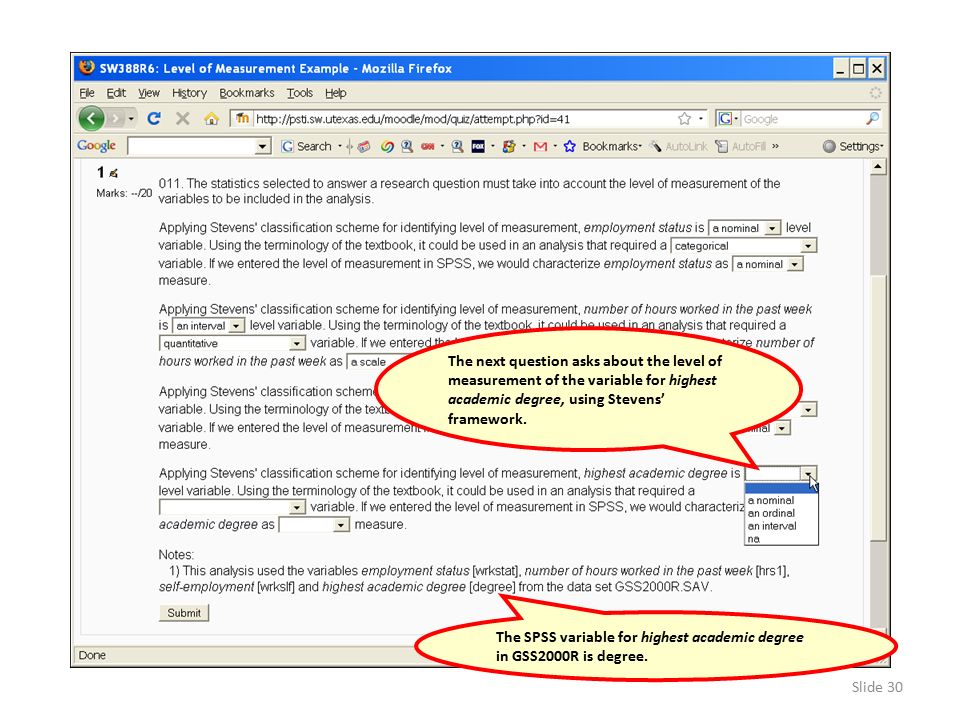Open the View menu

[x=148, y=93]
